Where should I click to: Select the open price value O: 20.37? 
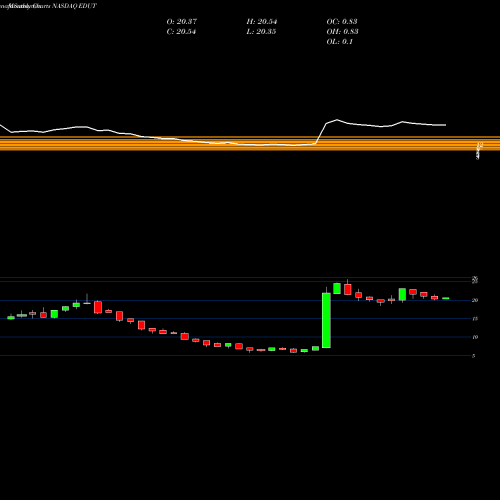pos(182,22)
